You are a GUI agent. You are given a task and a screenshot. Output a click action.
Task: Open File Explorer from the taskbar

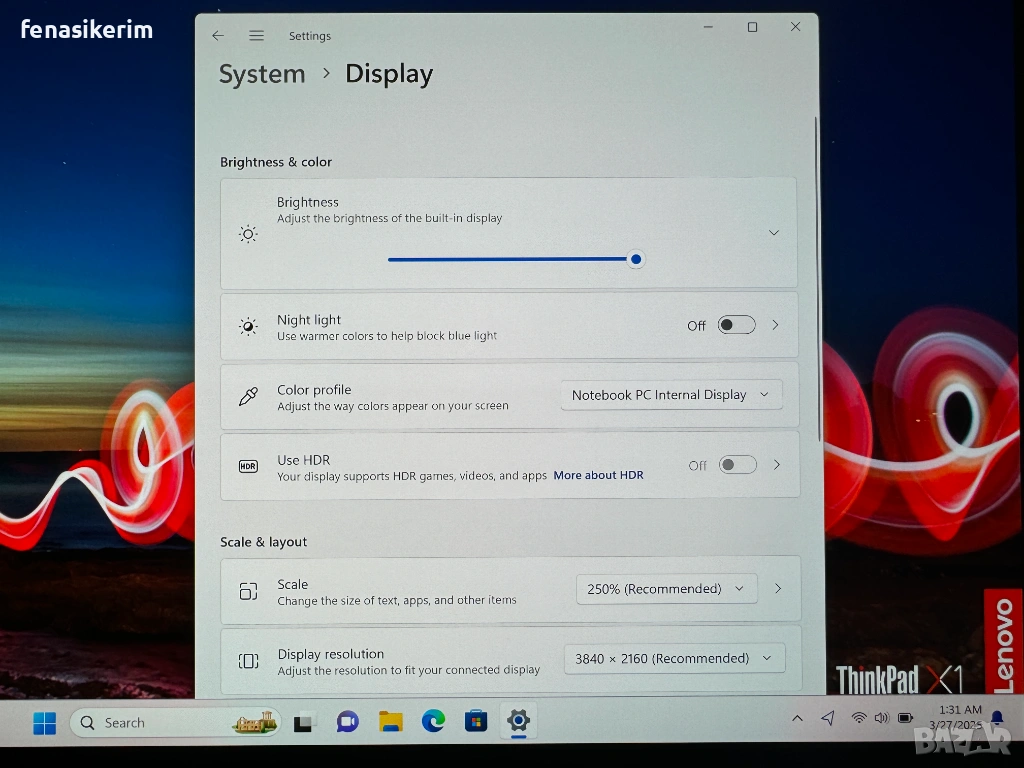click(x=390, y=721)
